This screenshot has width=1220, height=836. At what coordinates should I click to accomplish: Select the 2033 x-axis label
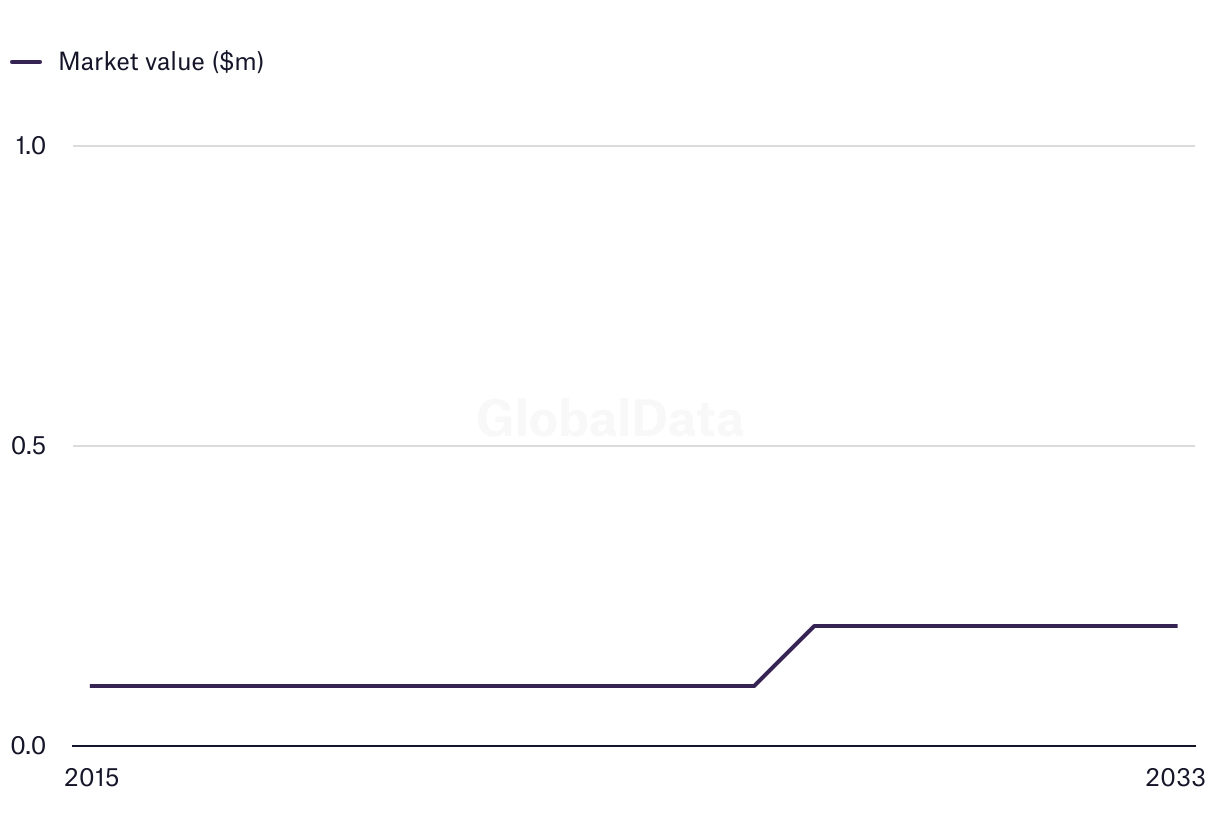(1177, 778)
